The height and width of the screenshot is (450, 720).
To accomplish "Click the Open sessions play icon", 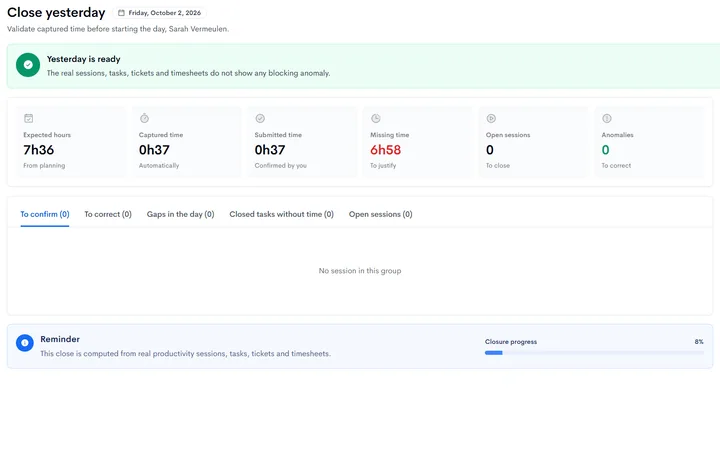I will (x=491, y=118).
